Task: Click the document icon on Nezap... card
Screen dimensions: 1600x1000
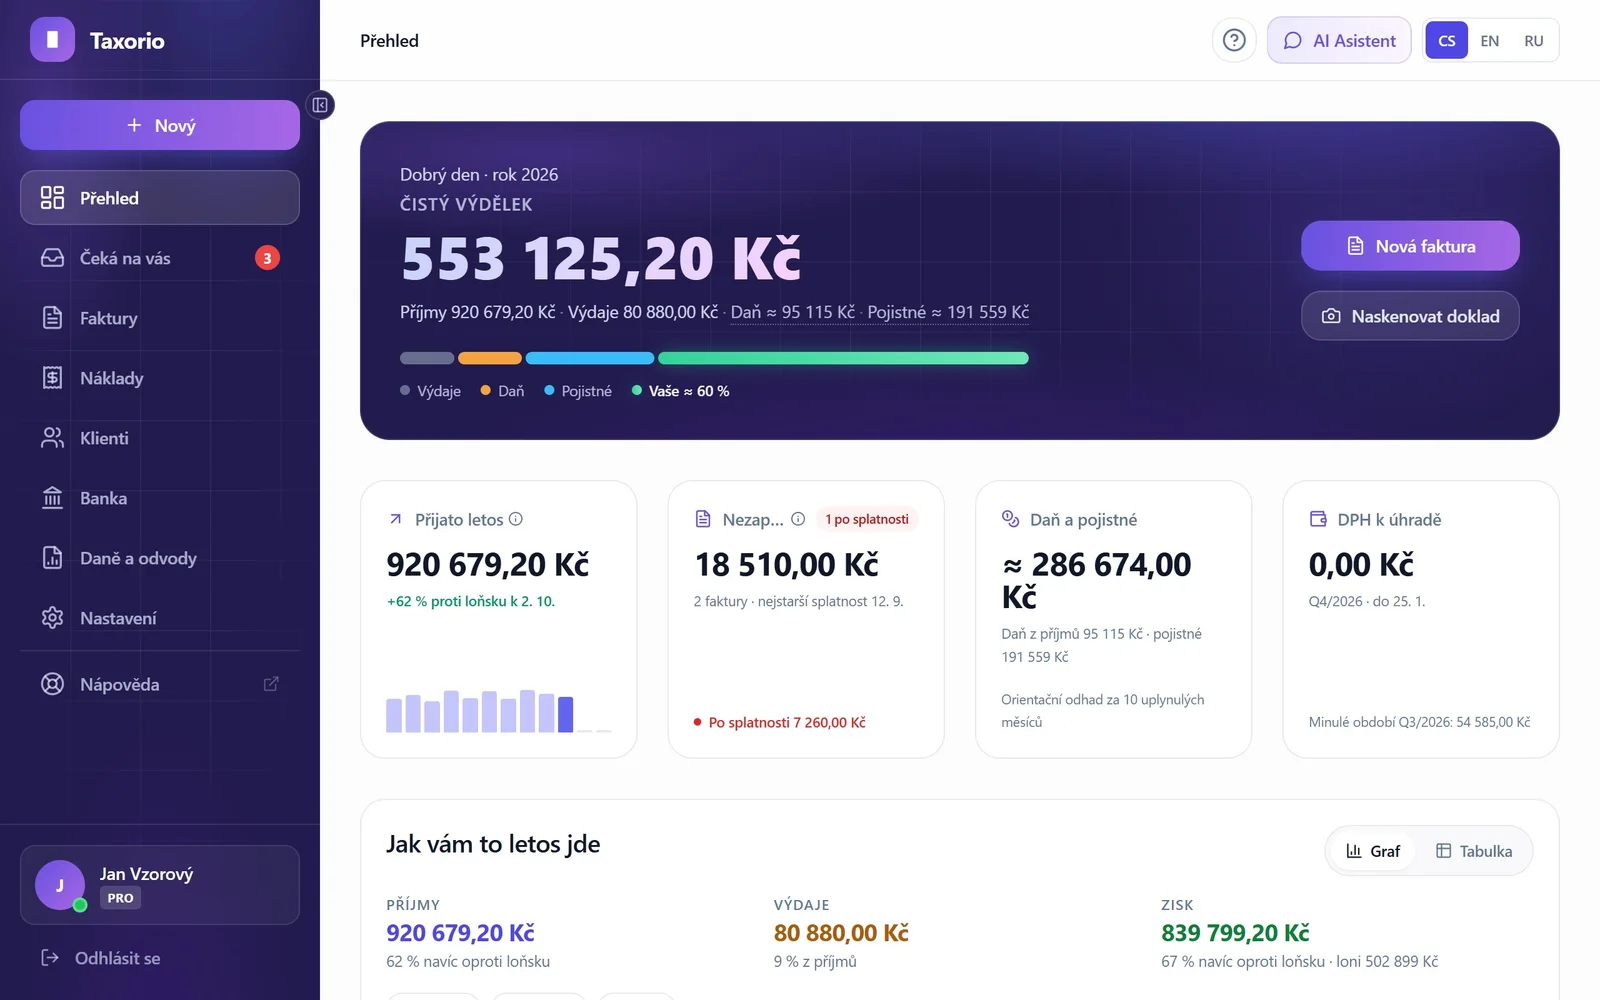Action: point(703,519)
